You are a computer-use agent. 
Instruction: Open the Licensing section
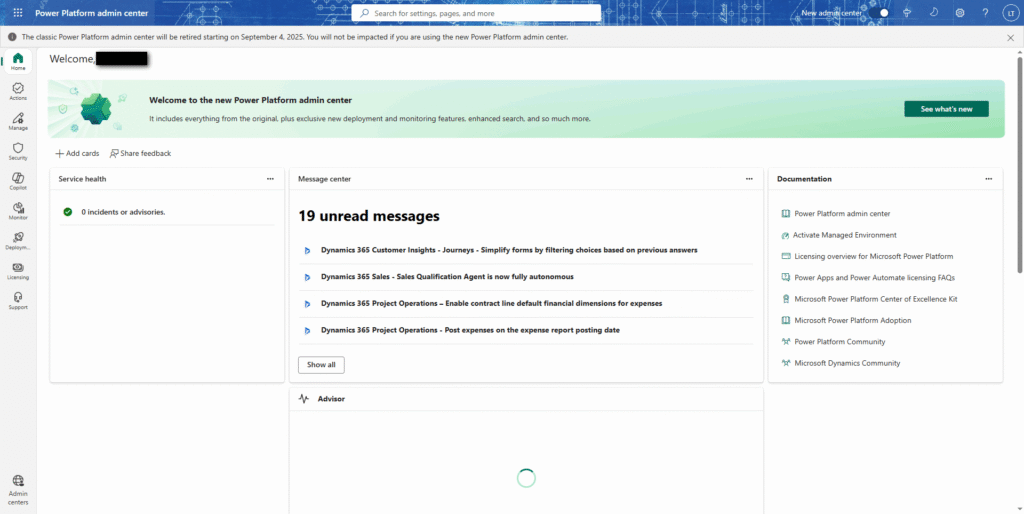click(x=18, y=270)
